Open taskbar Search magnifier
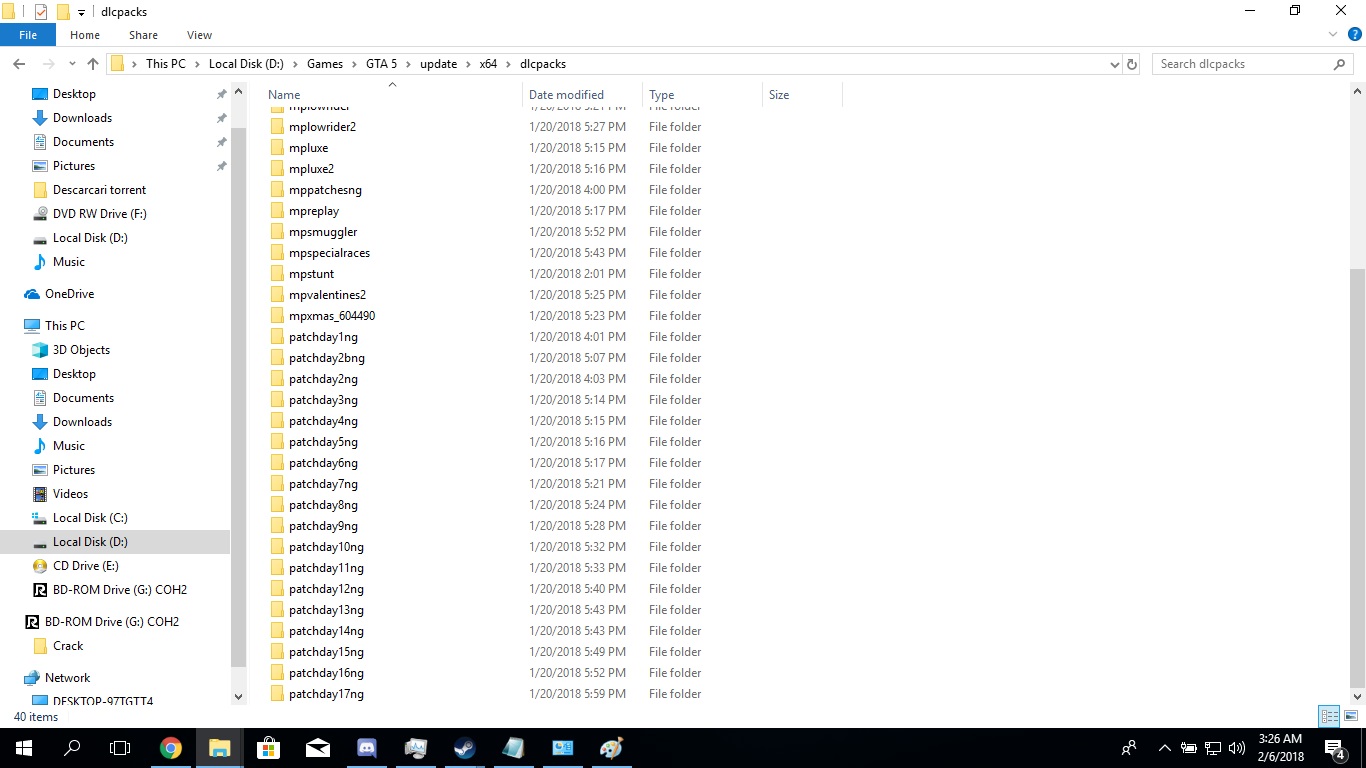The height and width of the screenshot is (768, 1366). click(x=72, y=748)
